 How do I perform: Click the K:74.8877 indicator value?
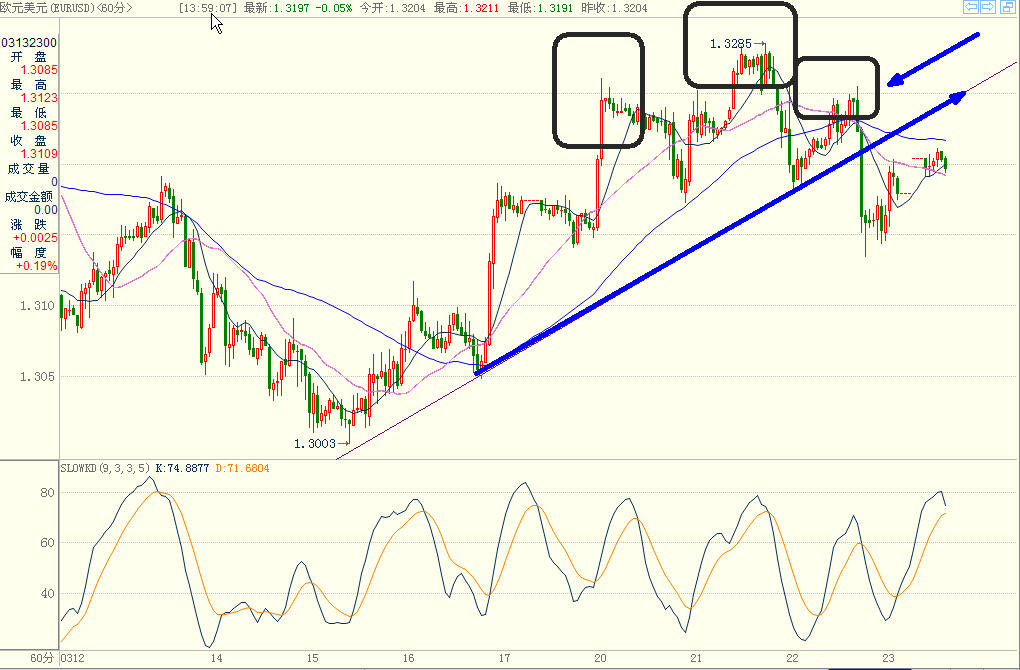[182, 468]
